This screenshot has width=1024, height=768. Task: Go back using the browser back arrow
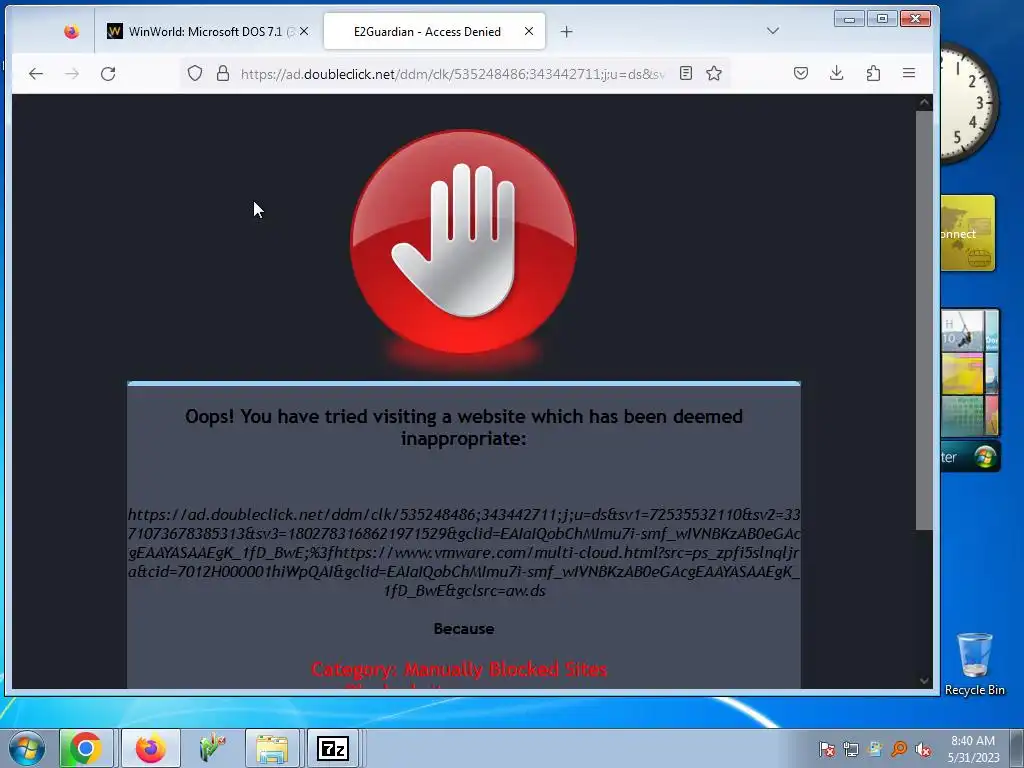(36, 74)
